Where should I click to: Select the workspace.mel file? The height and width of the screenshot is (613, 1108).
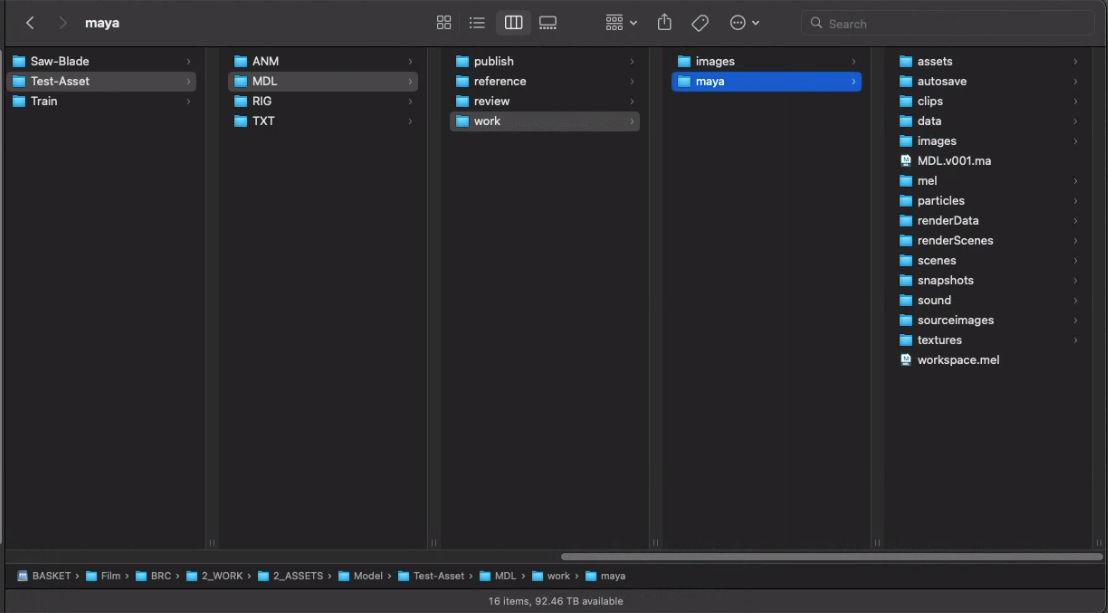tap(957, 360)
